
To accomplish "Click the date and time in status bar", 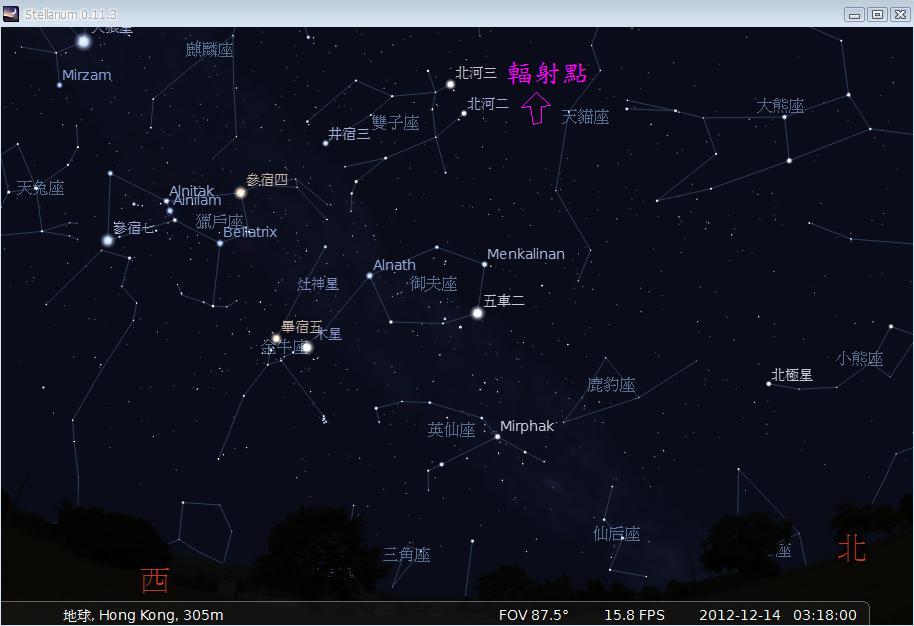I will [x=777, y=615].
